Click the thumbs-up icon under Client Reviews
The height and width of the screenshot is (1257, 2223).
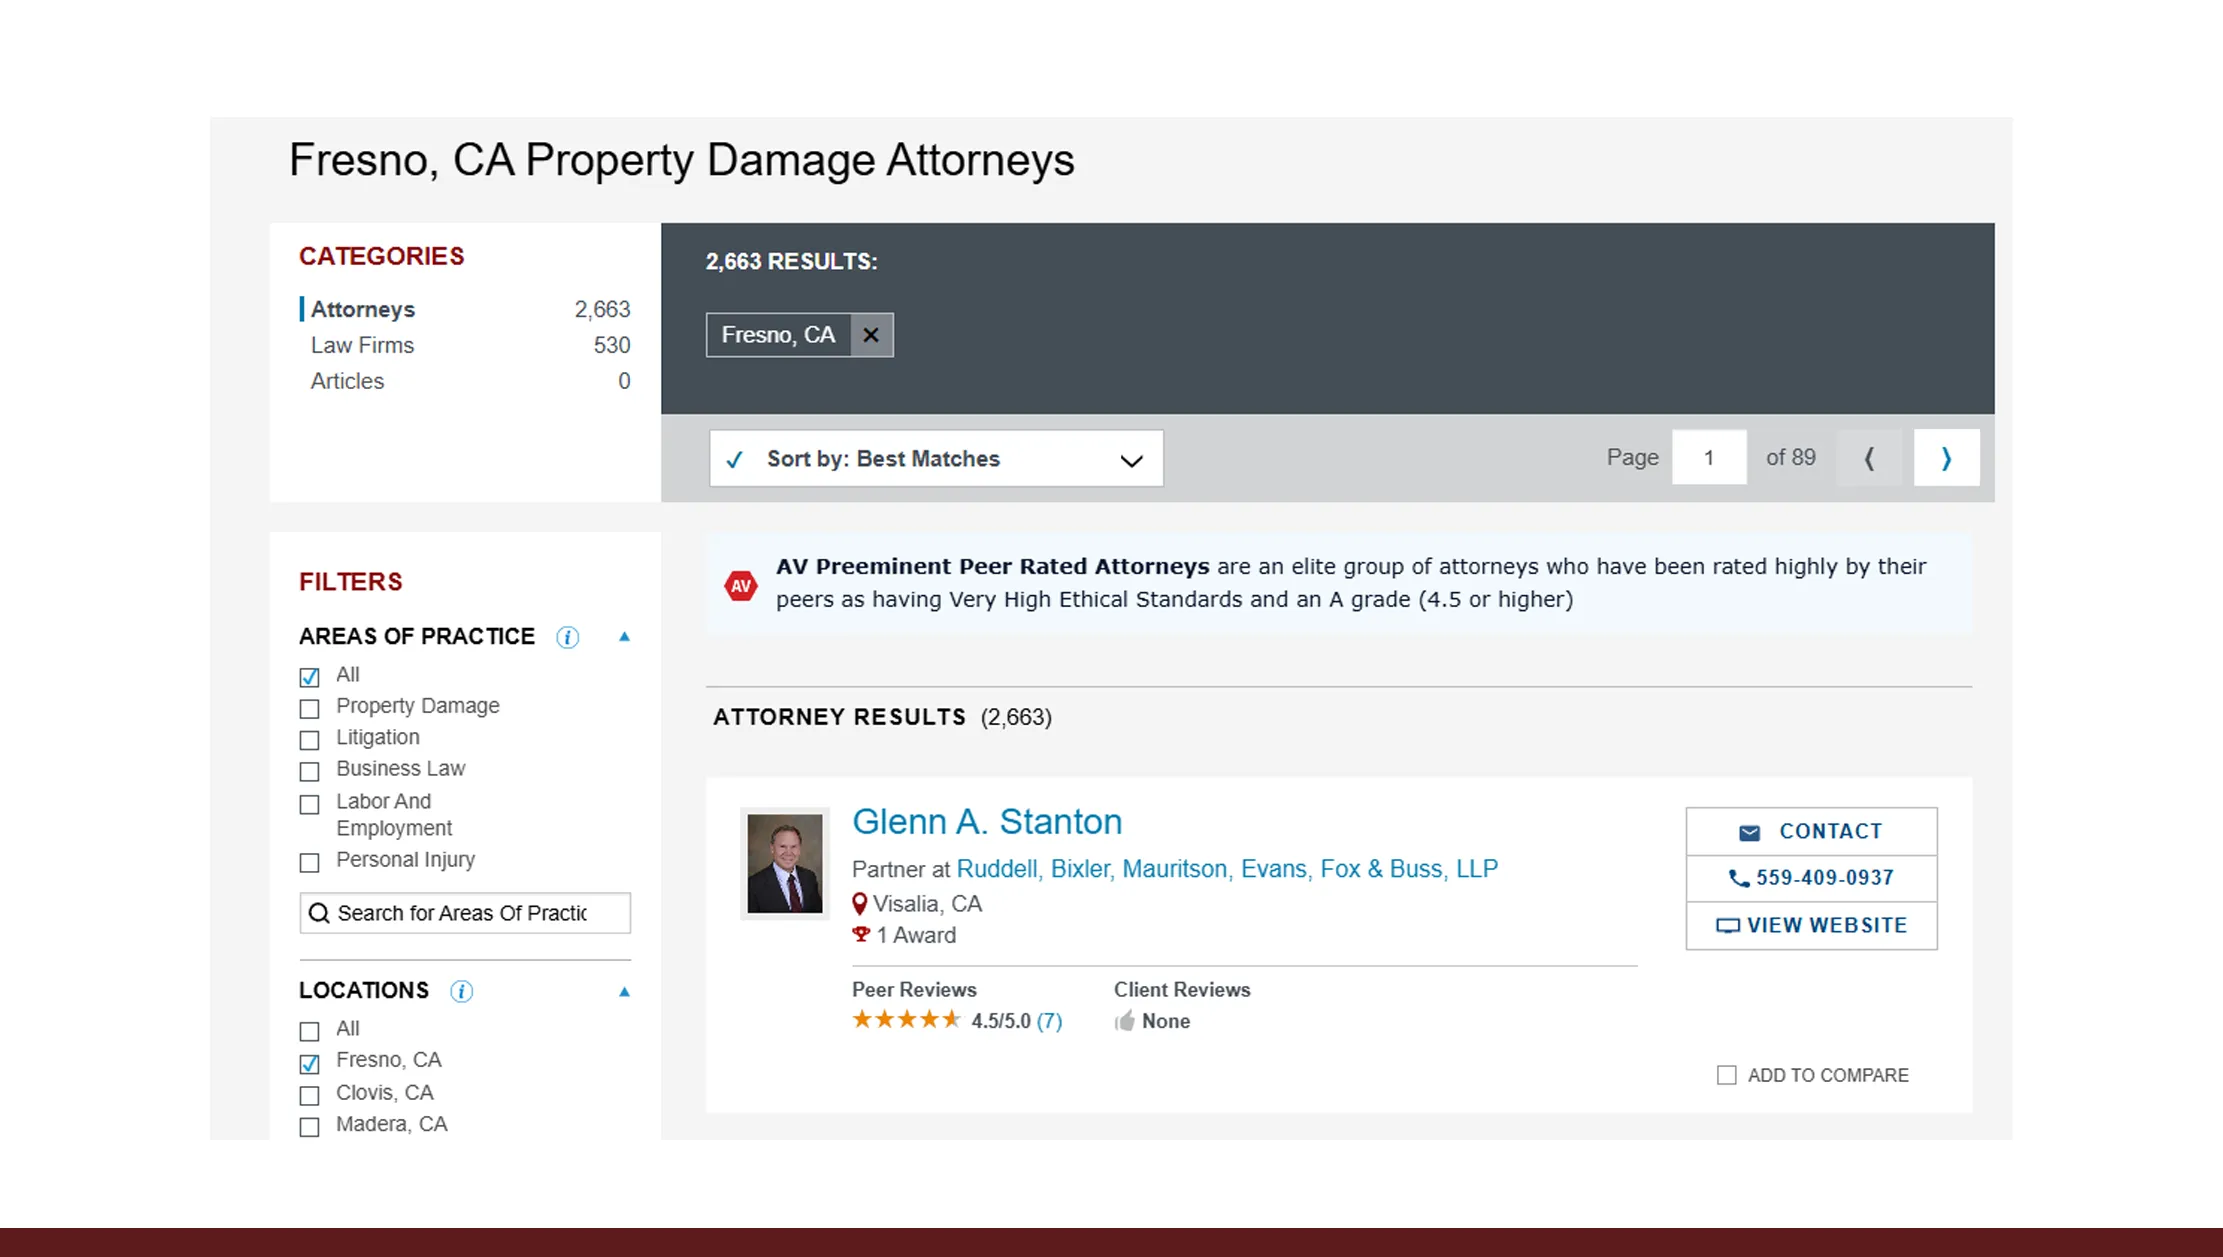coord(1124,1020)
